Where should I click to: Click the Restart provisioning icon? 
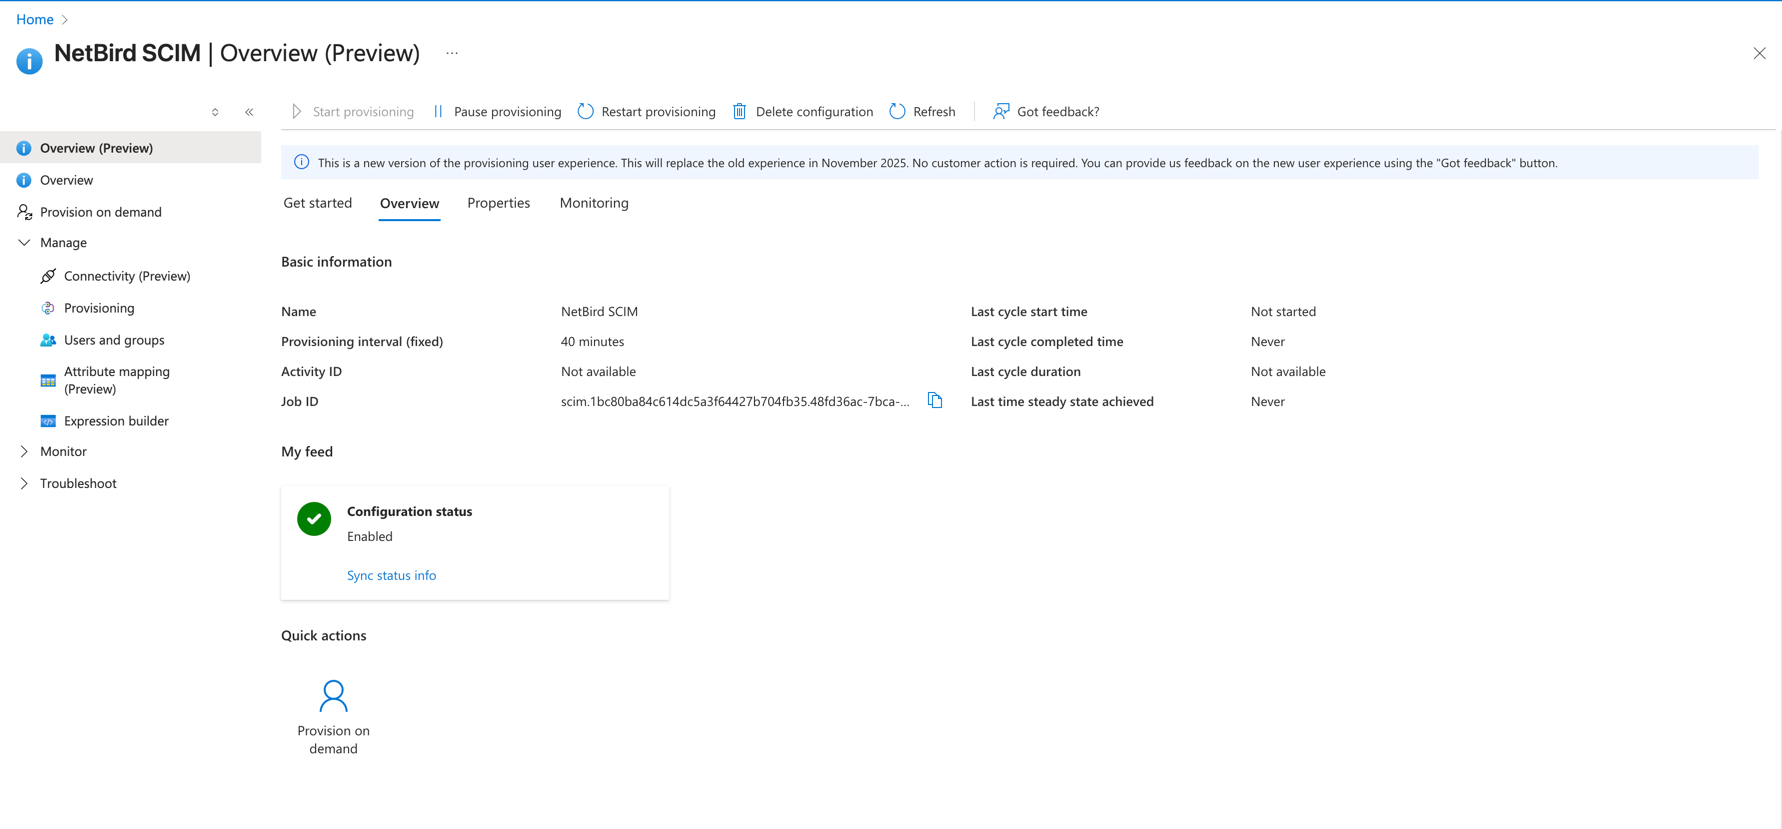pyautogui.click(x=586, y=111)
